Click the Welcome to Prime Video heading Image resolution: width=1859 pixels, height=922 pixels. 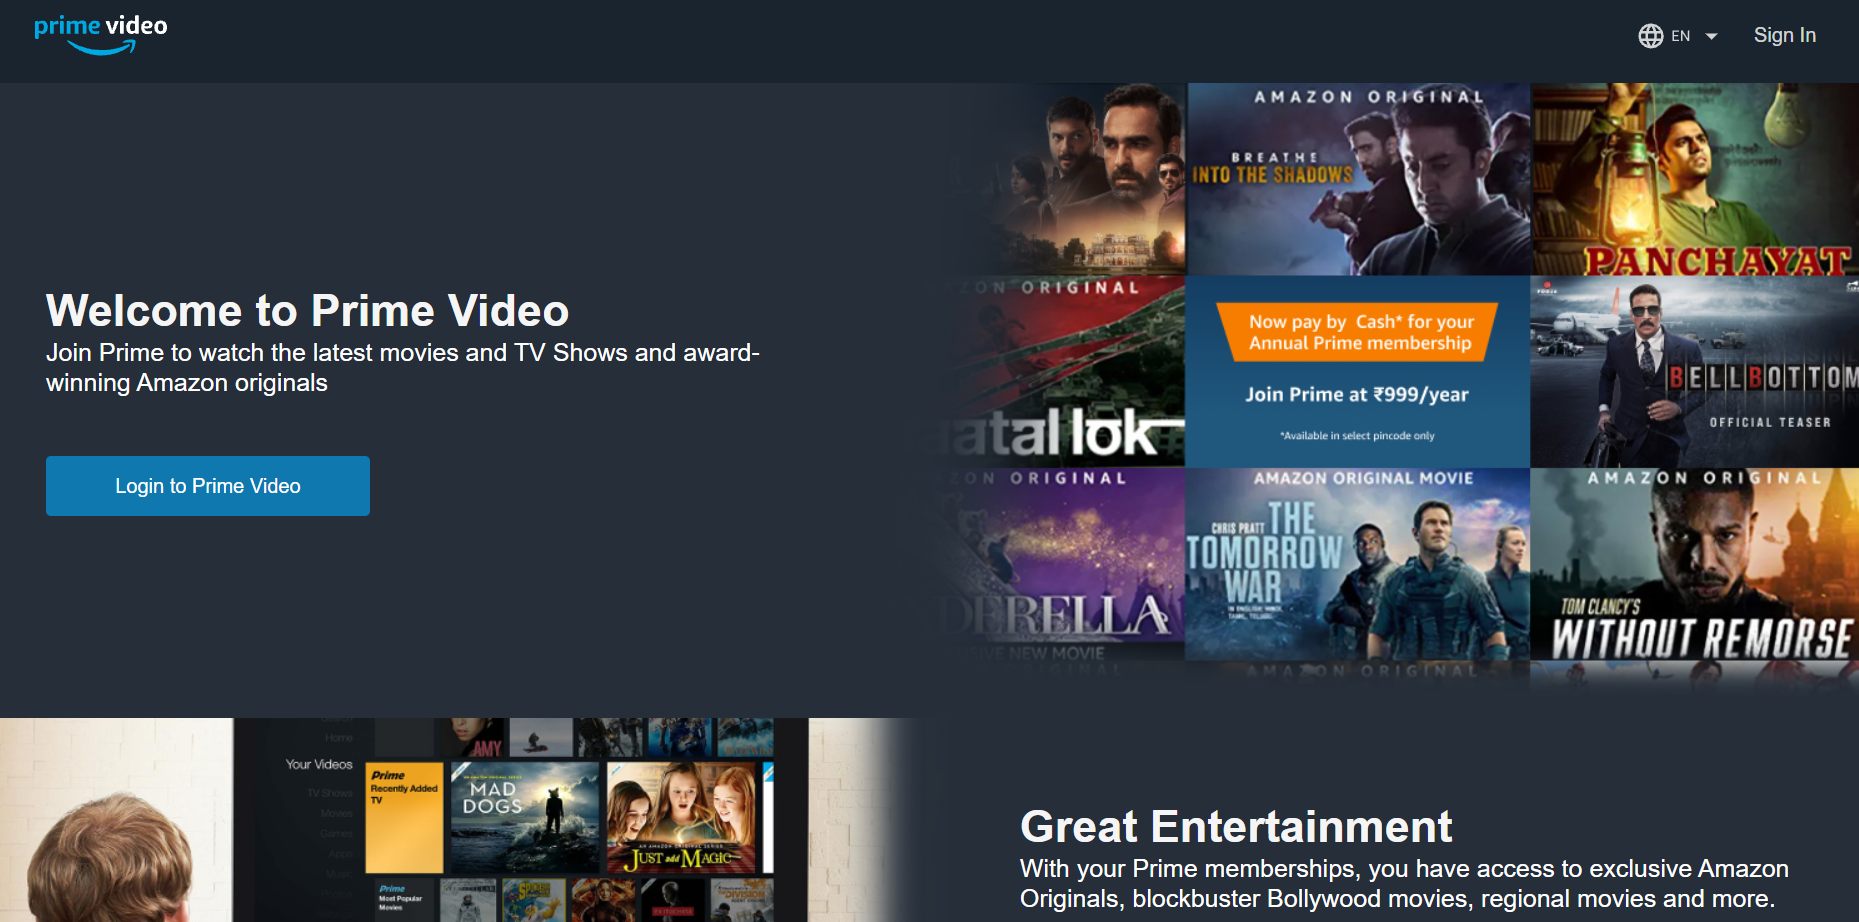(307, 311)
